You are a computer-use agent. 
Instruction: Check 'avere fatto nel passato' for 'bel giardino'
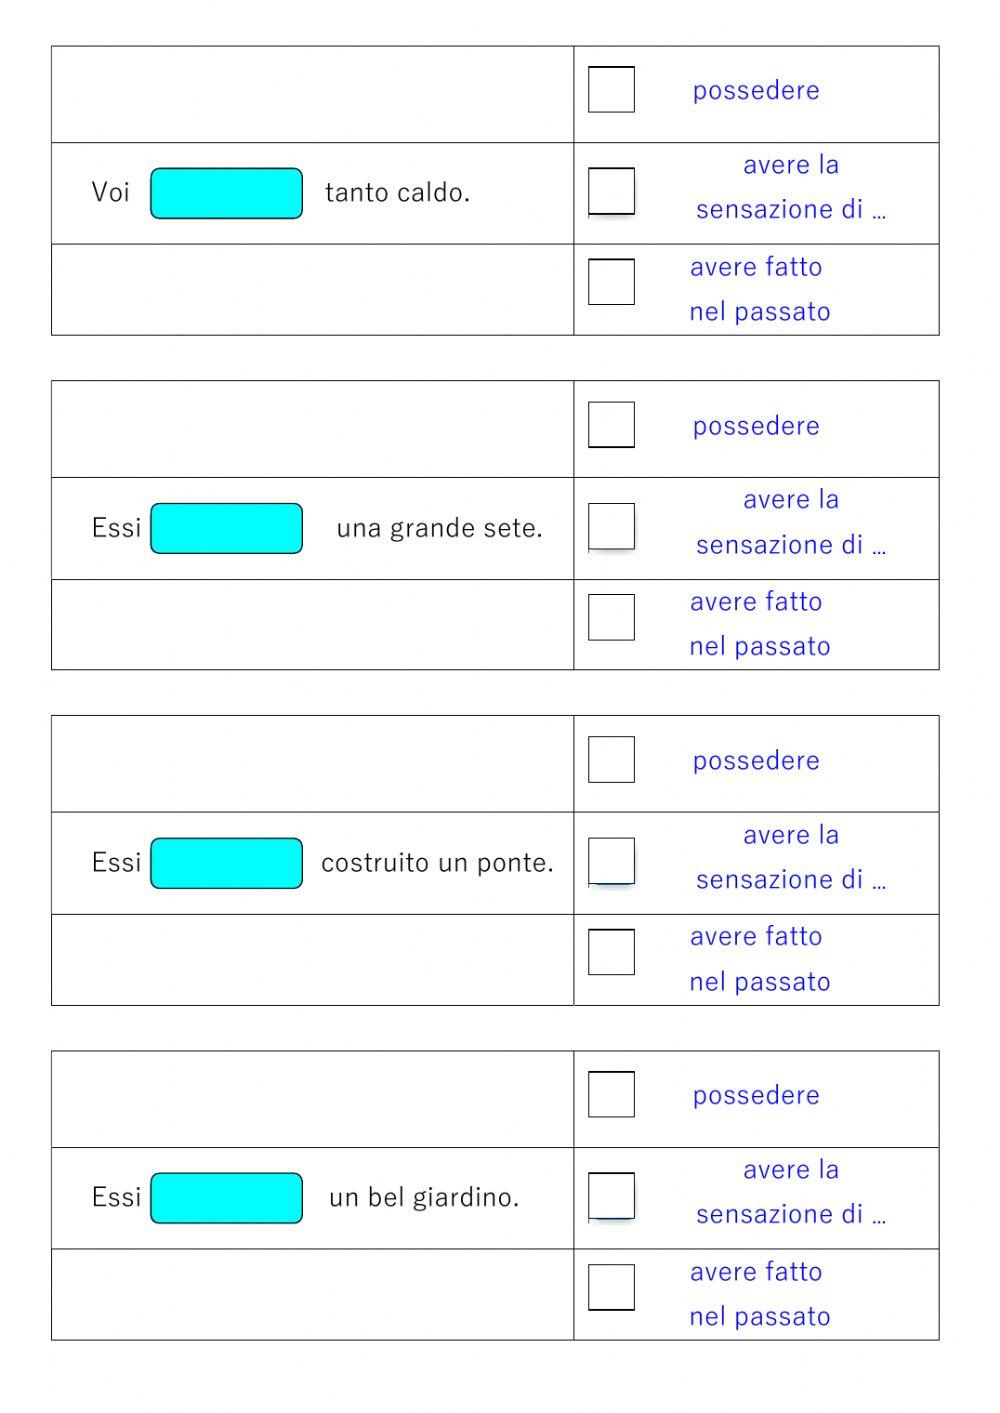click(611, 1287)
